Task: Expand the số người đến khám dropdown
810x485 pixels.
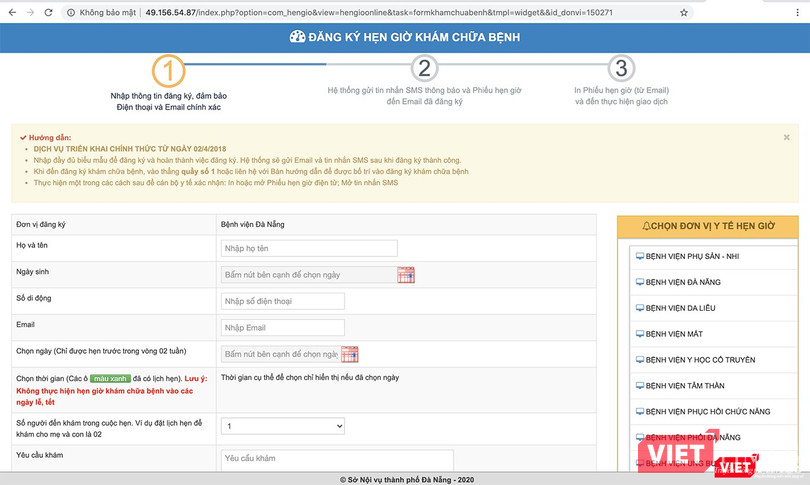Action: 282,426
